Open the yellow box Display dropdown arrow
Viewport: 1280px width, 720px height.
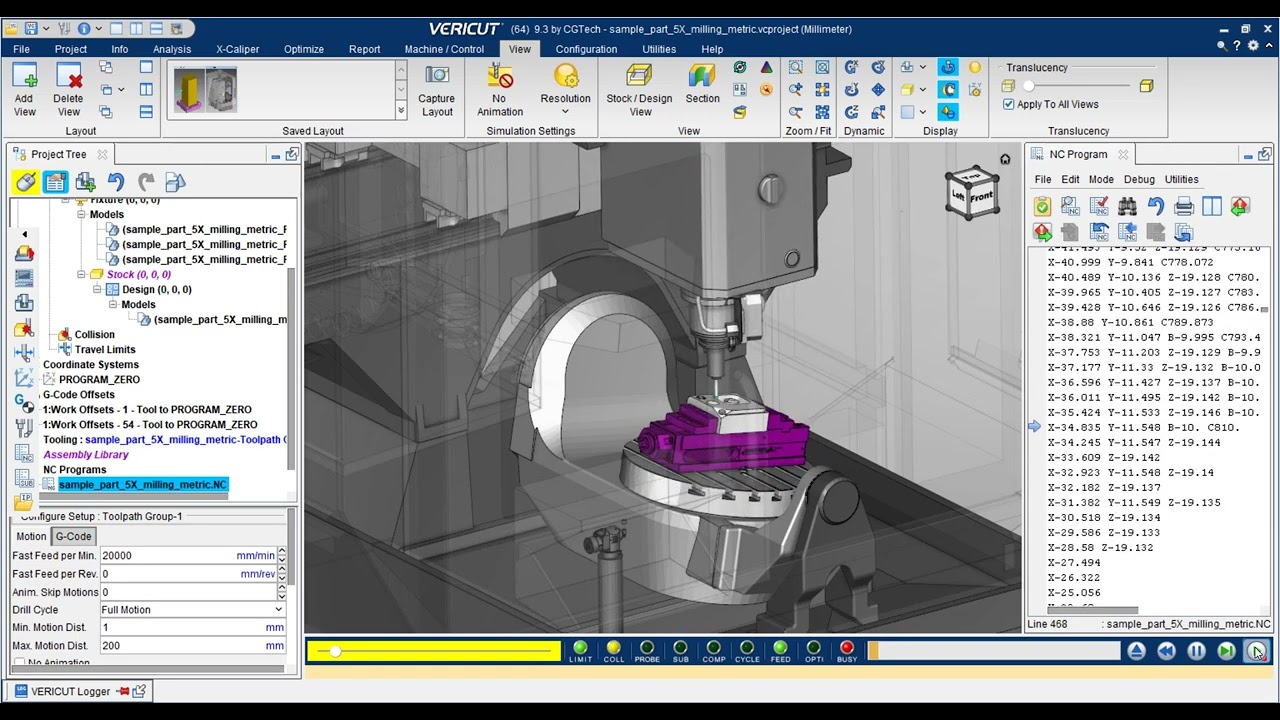point(922,90)
